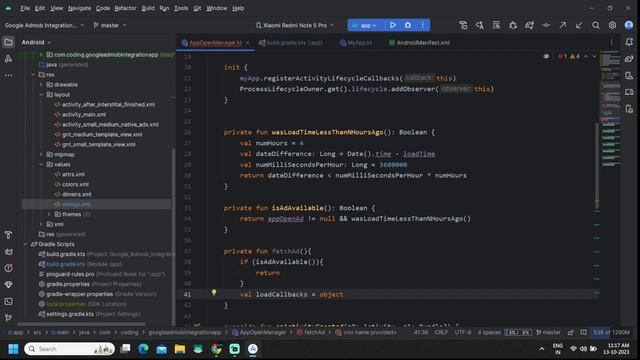The image size is (640, 360).
Task: Open user account avatar icon
Action: coord(629,25)
